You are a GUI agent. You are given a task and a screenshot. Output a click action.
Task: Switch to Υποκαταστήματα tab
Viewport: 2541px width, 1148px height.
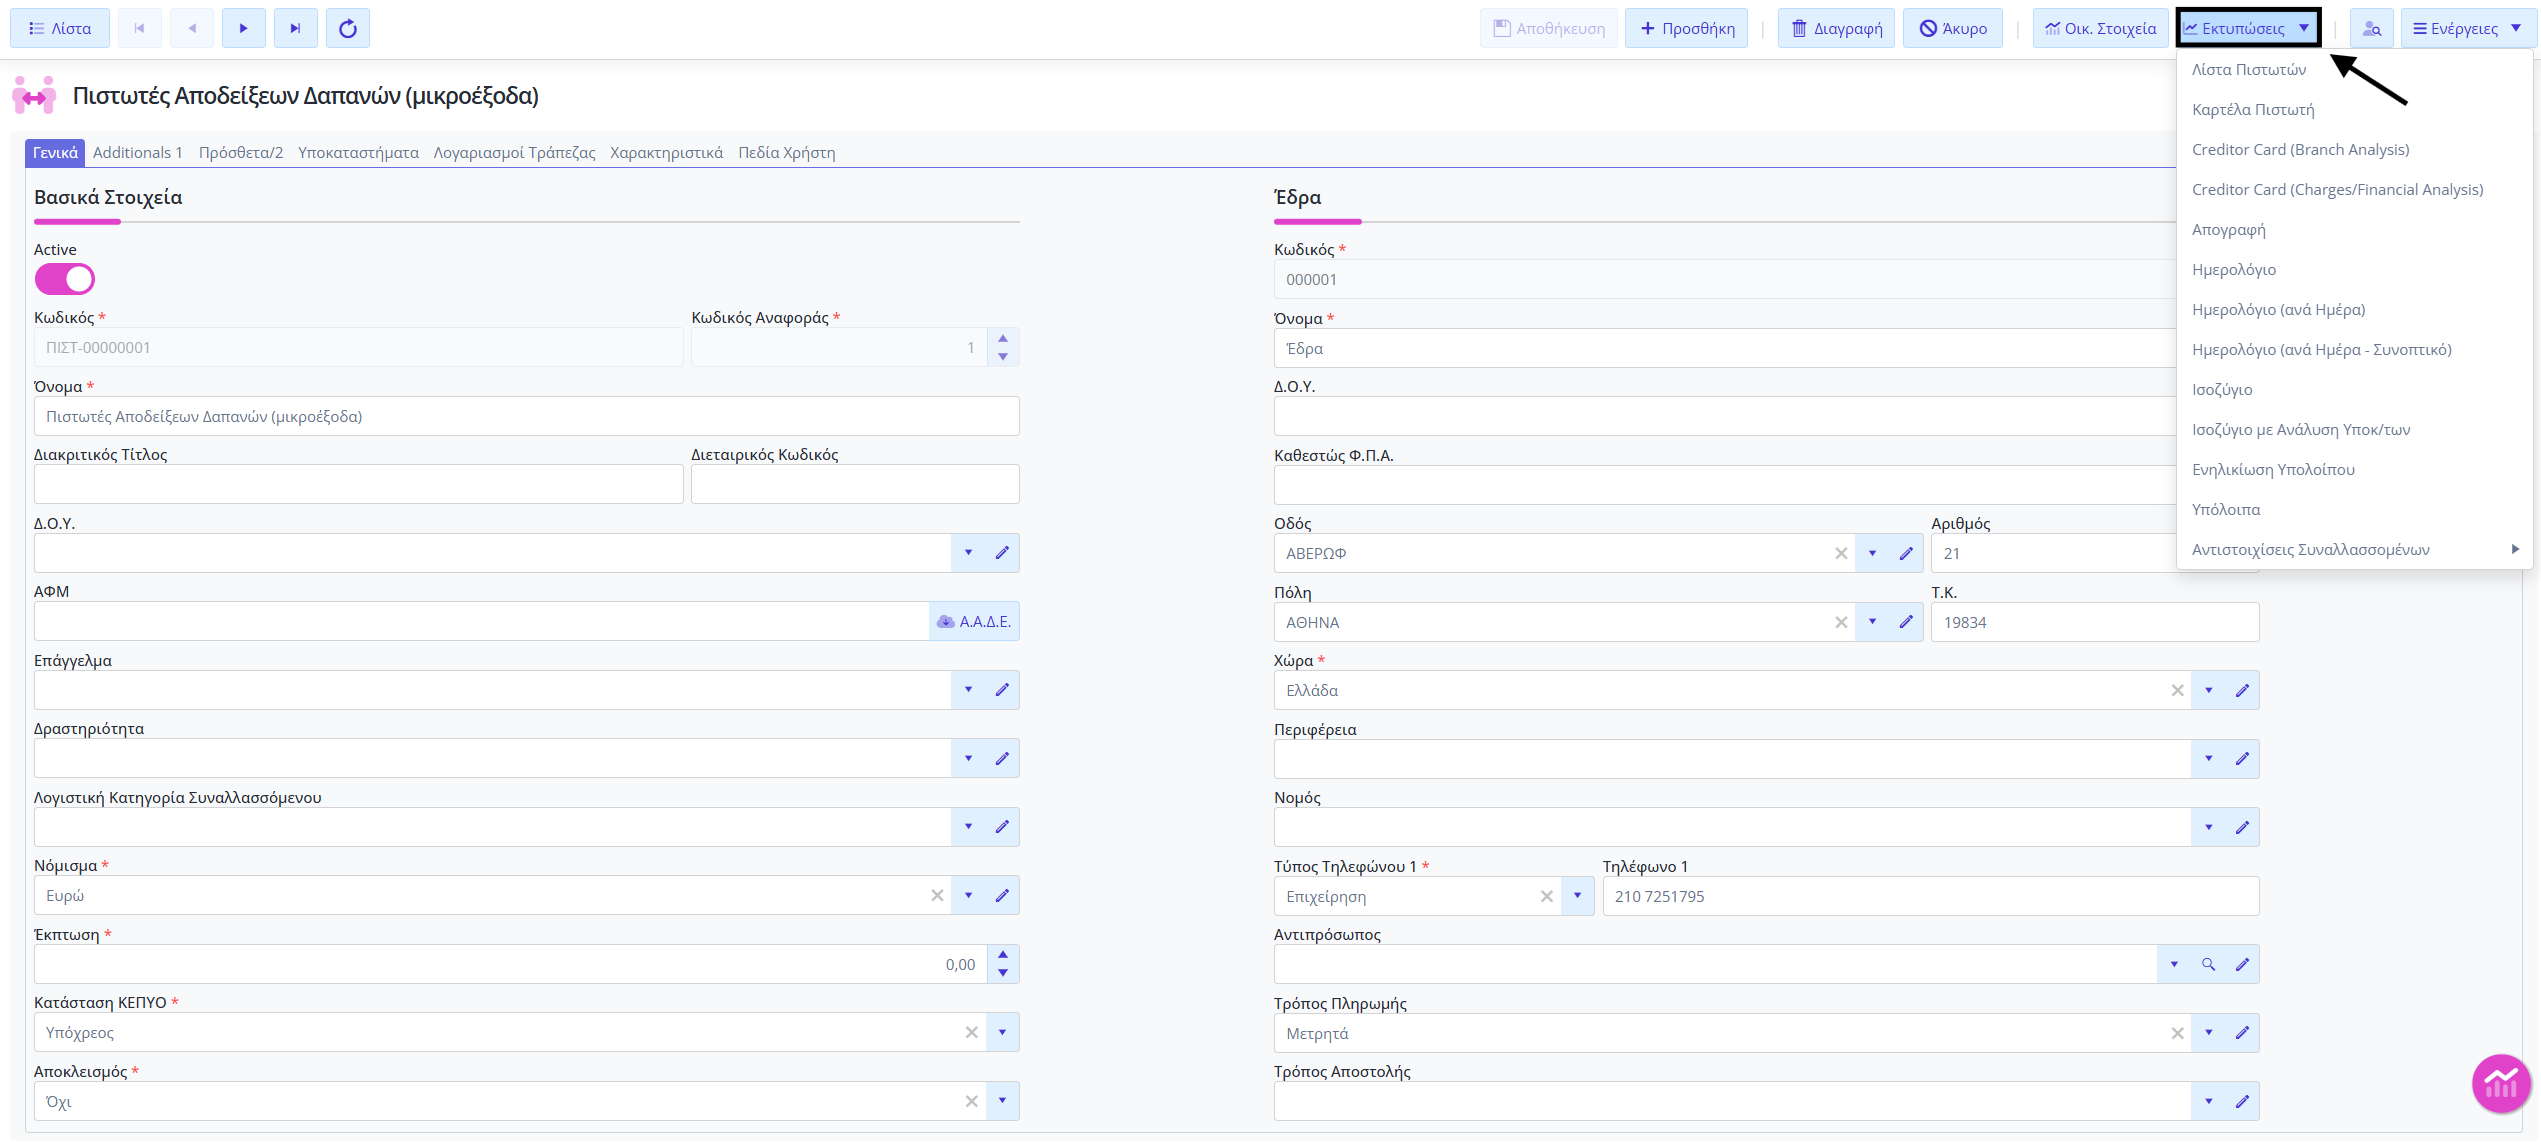pos(358,152)
